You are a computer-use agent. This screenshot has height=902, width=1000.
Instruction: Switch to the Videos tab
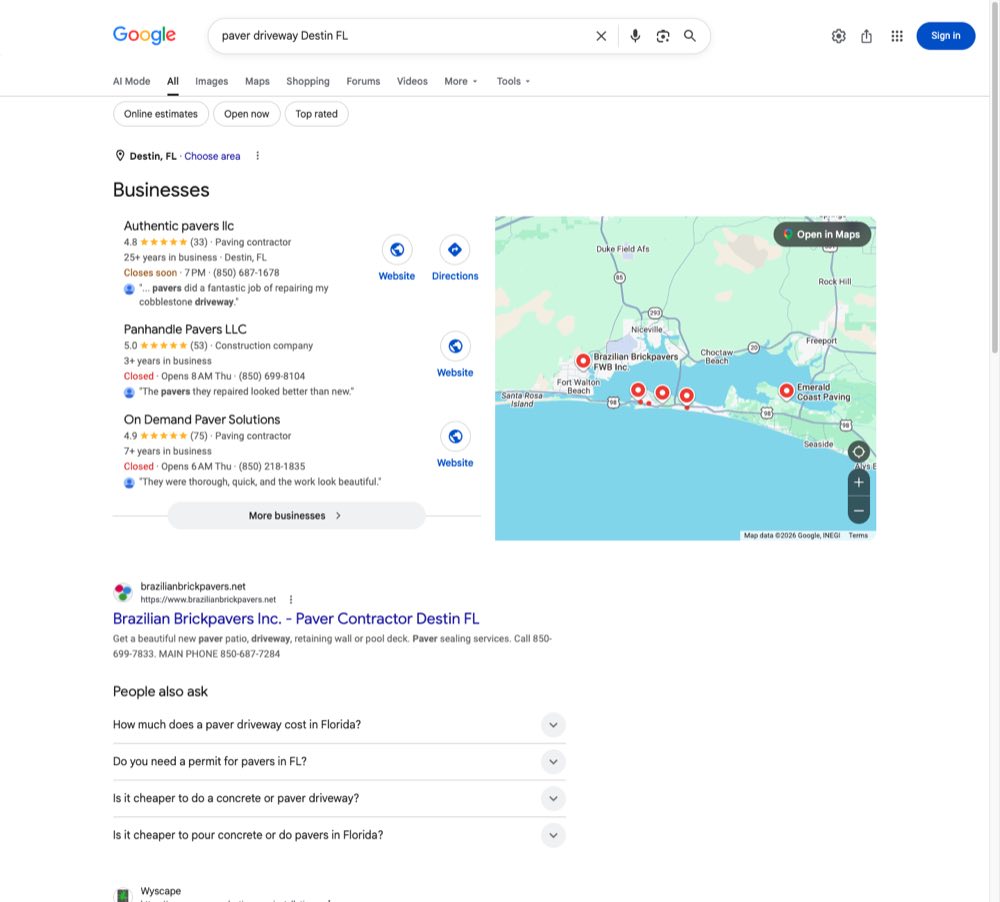click(412, 82)
